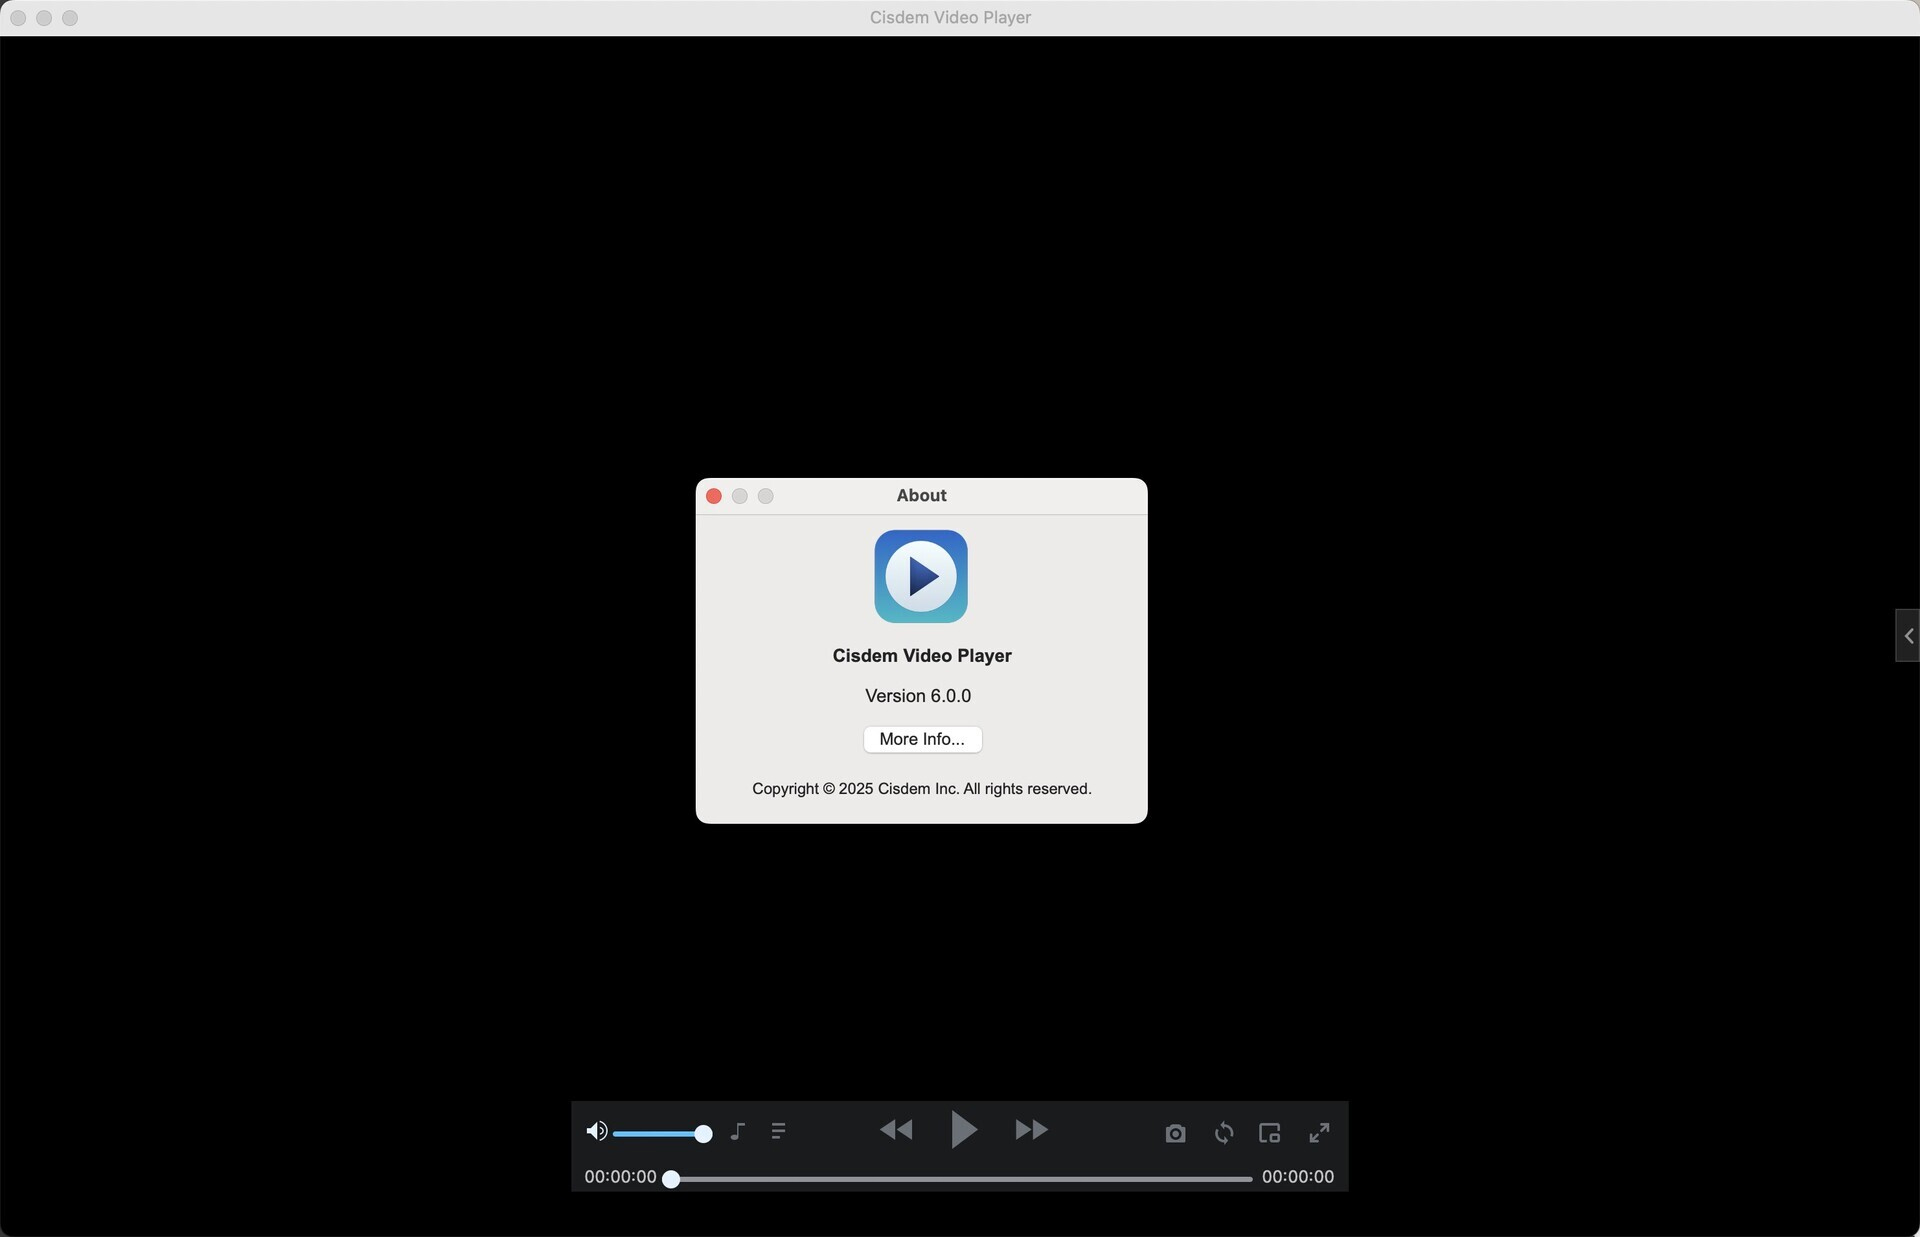
Task: Open the playlist list icon
Action: pos(779,1132)
